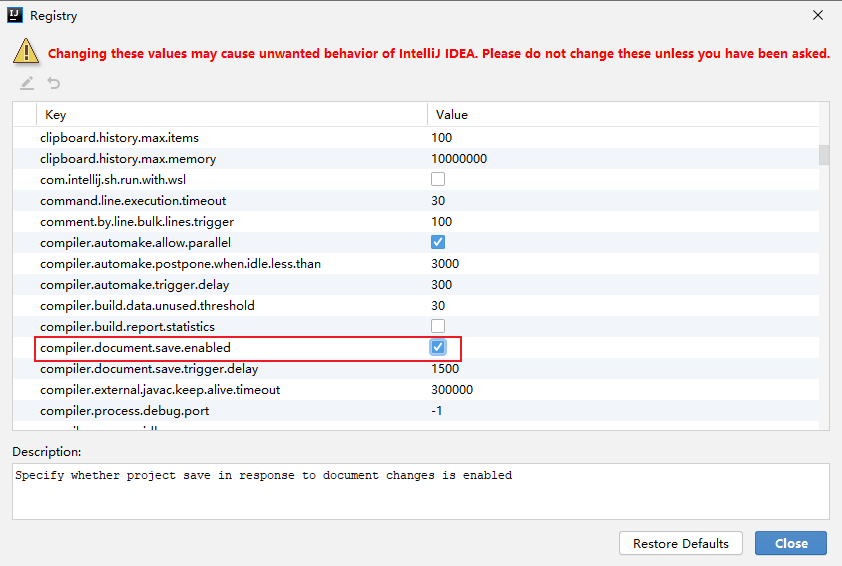The height and width of the screenshot is (566, 842).
Task: Enable com.intellij.sh.run.with.wsl checkbox
Action: pyautogui.click(x=438, y=180)
